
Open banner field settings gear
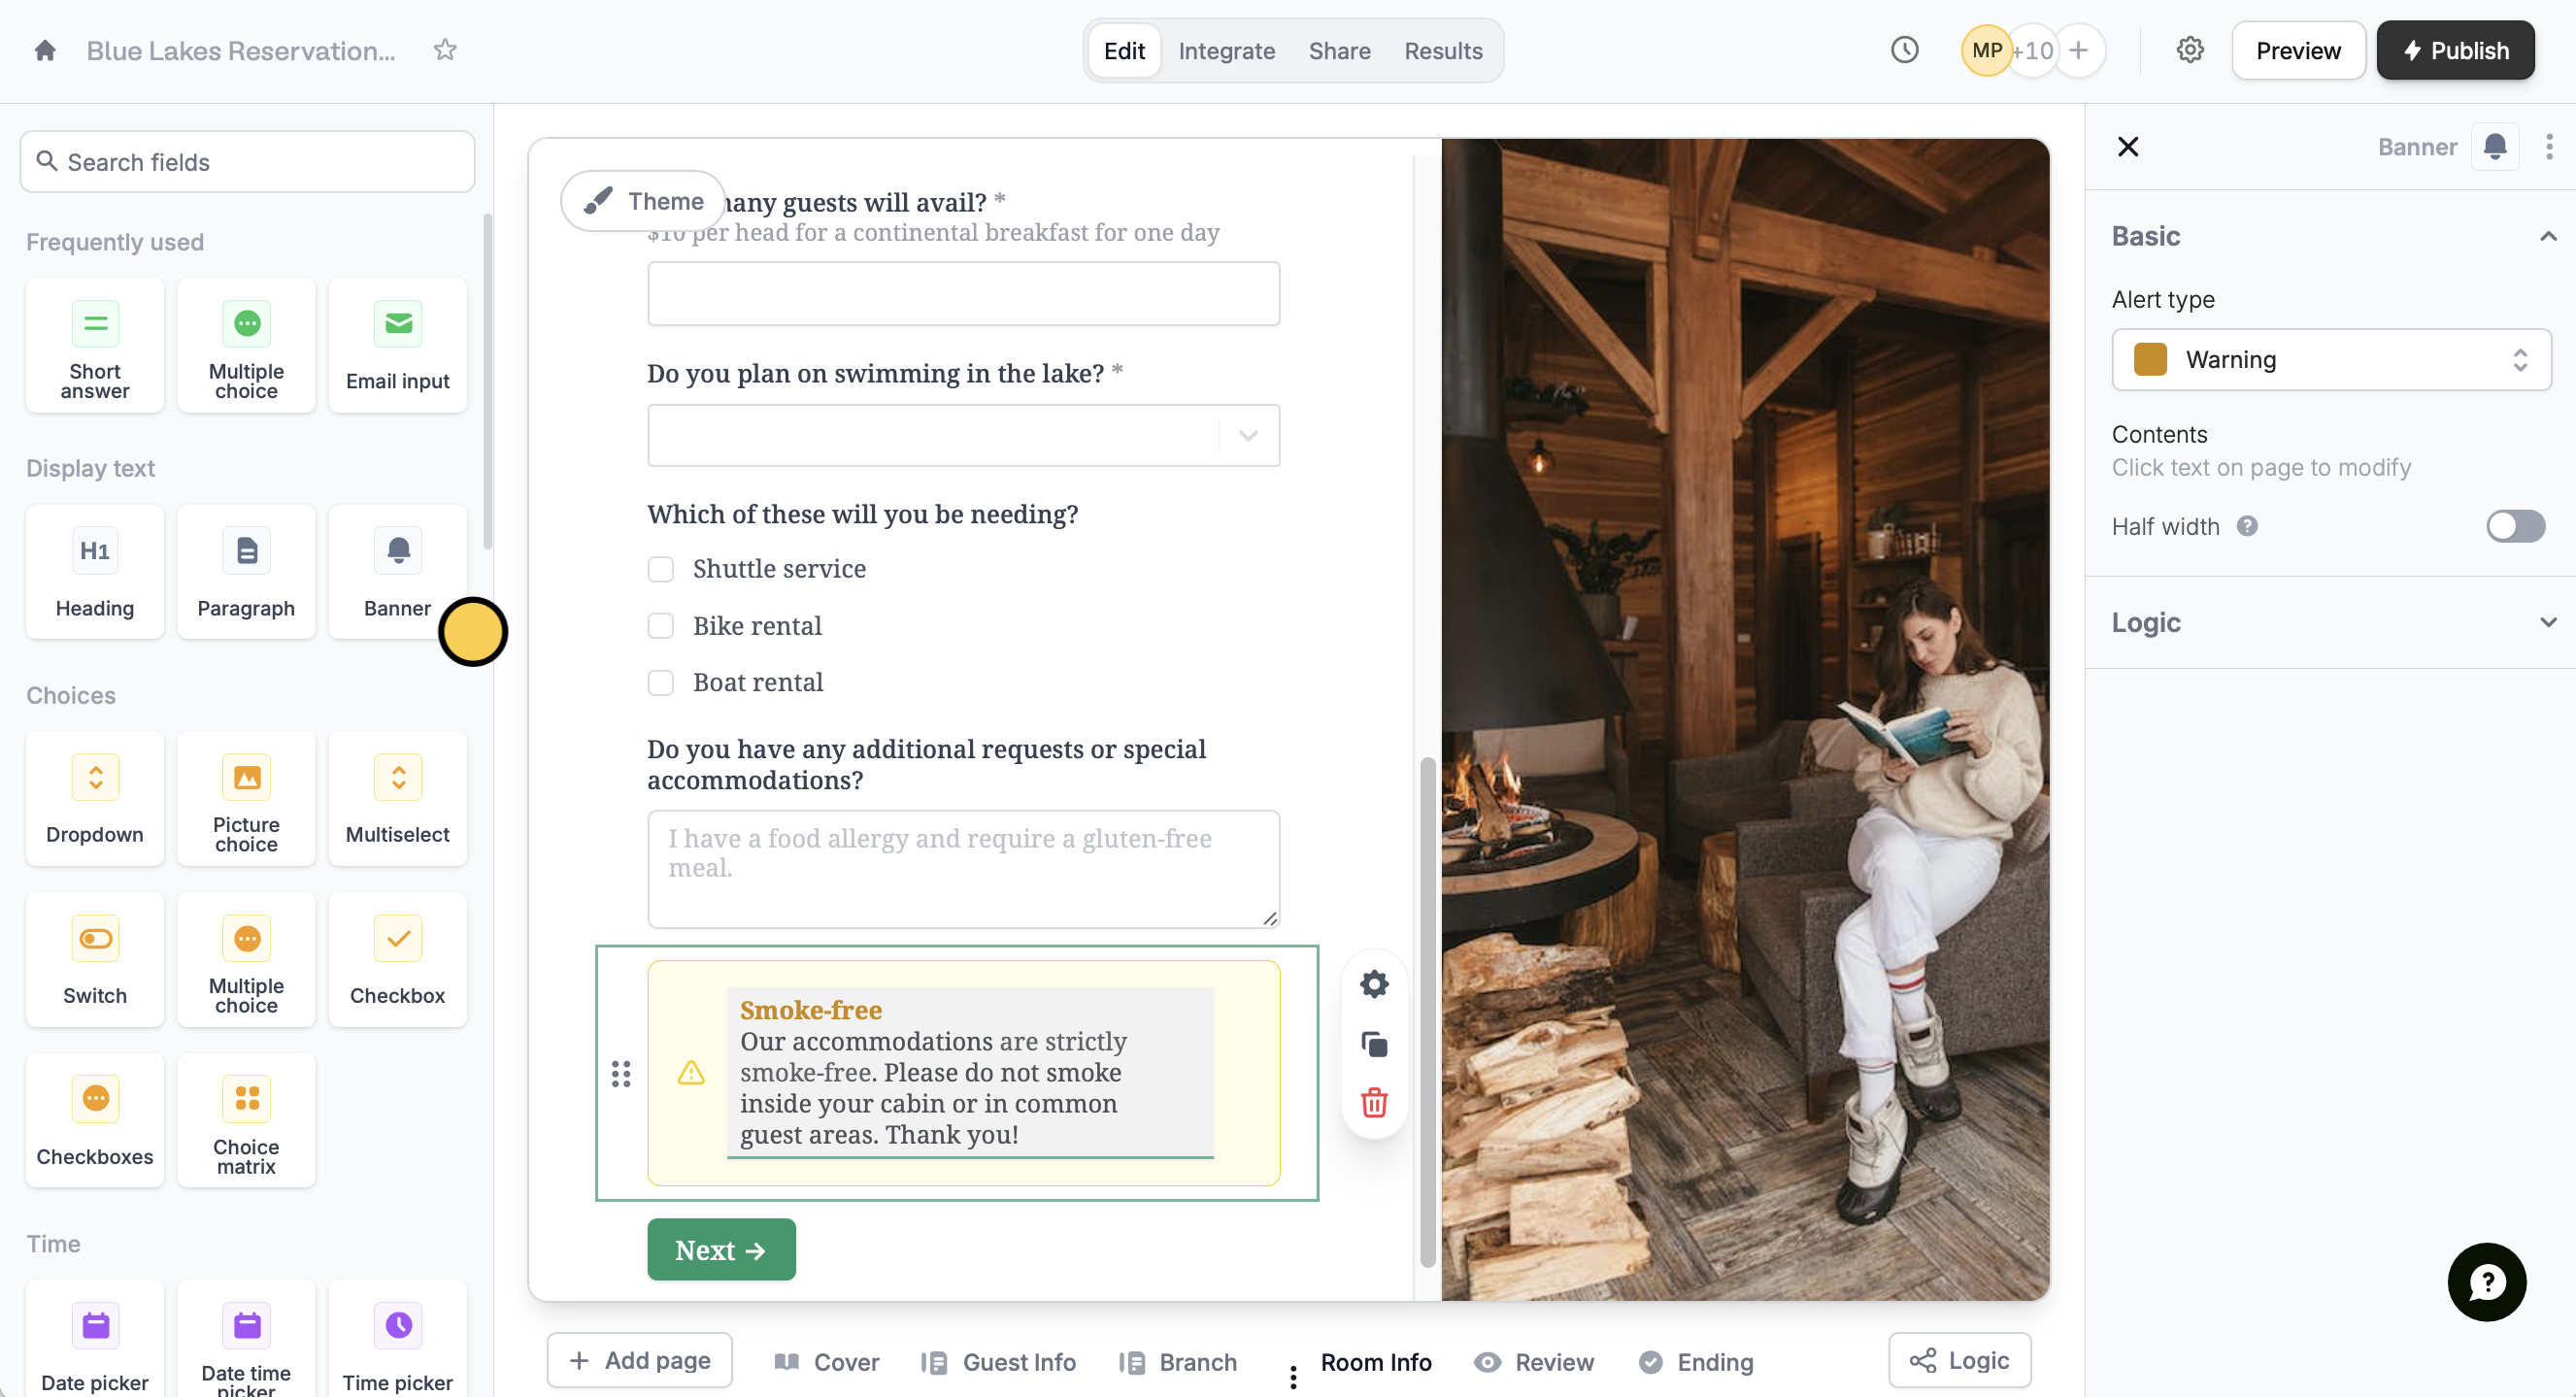click(1374, 985)
